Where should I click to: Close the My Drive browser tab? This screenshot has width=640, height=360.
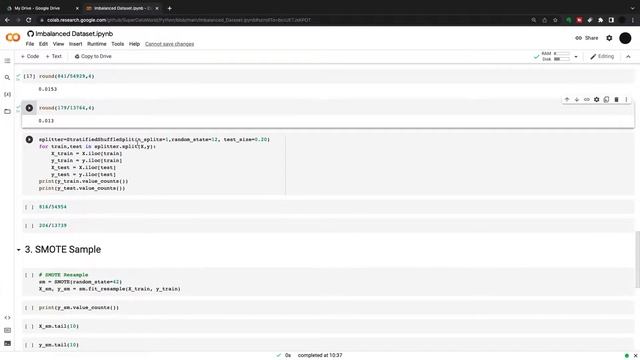click(x=77, y=8)
